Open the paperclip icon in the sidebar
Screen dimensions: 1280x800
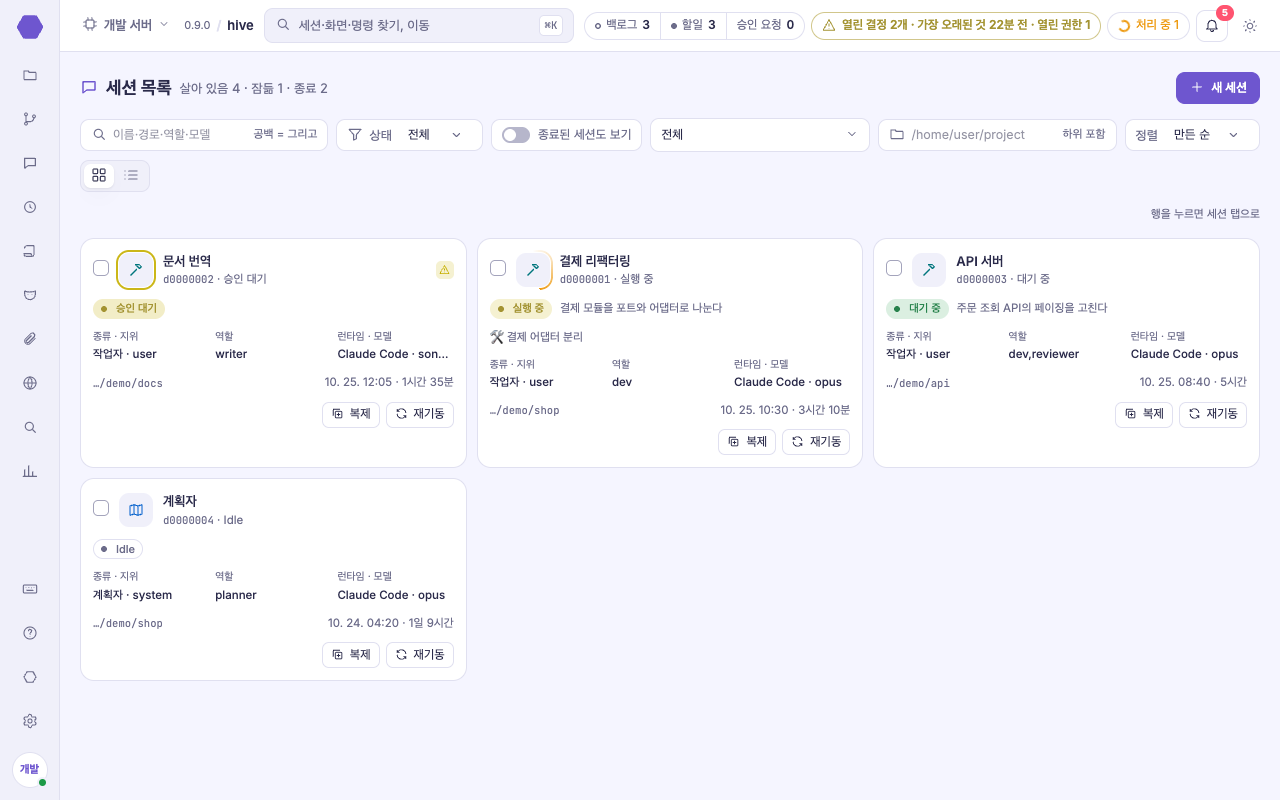(30, 339)
